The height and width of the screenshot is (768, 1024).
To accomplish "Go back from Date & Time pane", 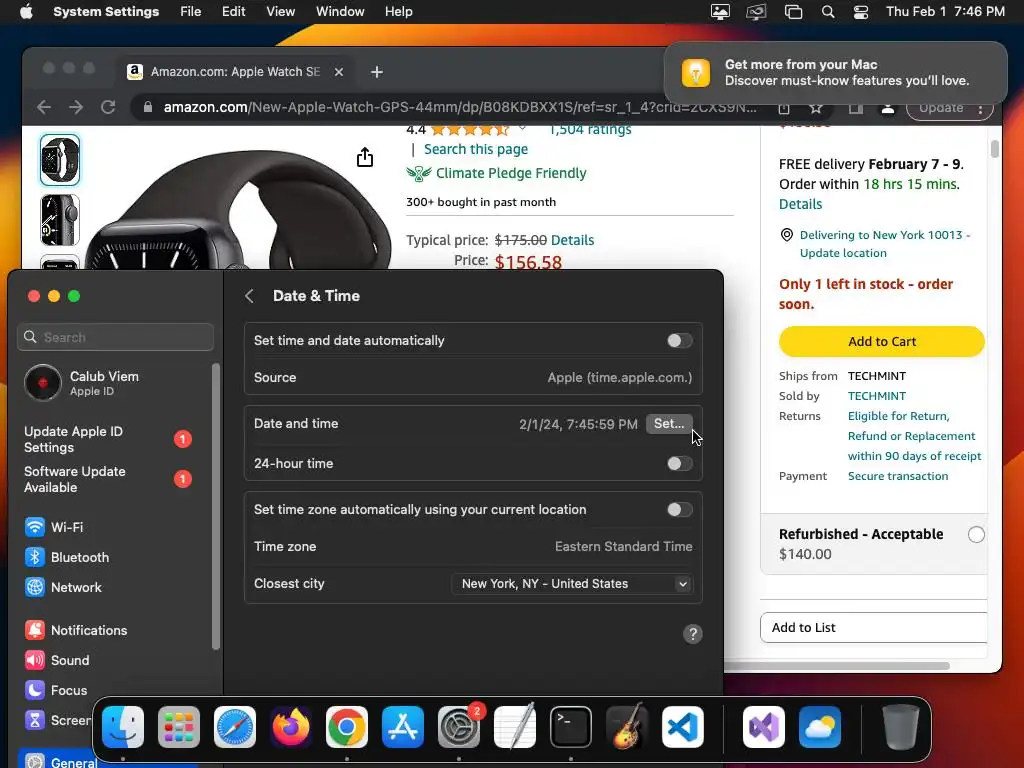I will tap(249, 296).
